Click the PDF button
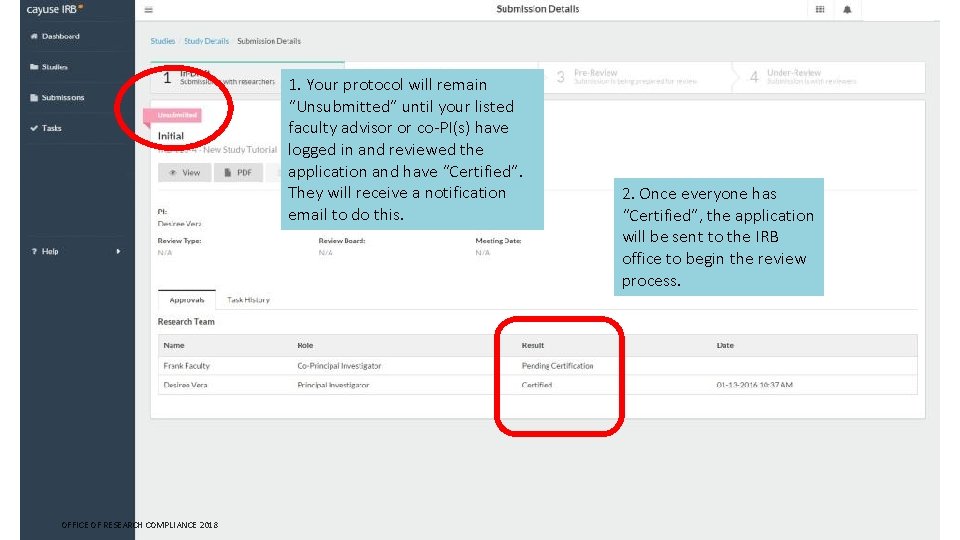This screenshot has width=960, height=540. pos(238,173)
